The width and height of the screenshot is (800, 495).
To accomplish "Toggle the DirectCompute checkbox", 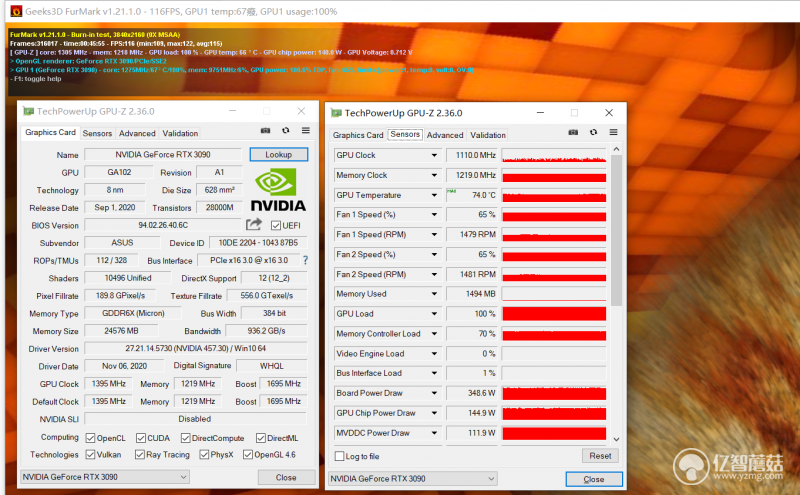I will click(x=186, y=438).
